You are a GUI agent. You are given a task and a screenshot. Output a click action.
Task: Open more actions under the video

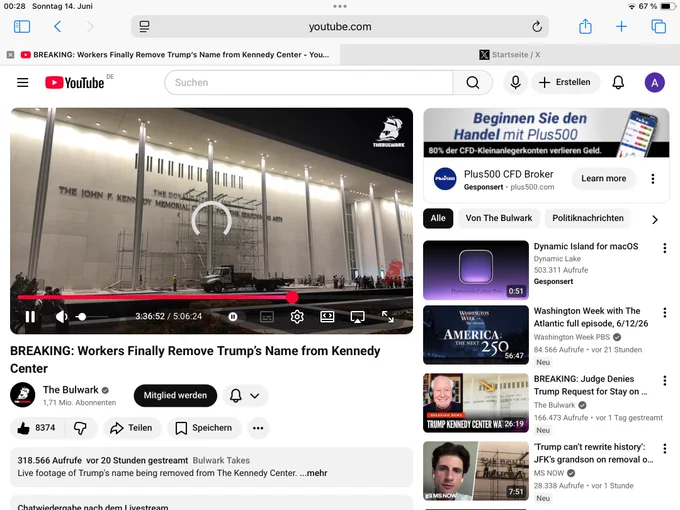[x=258, y=428]
